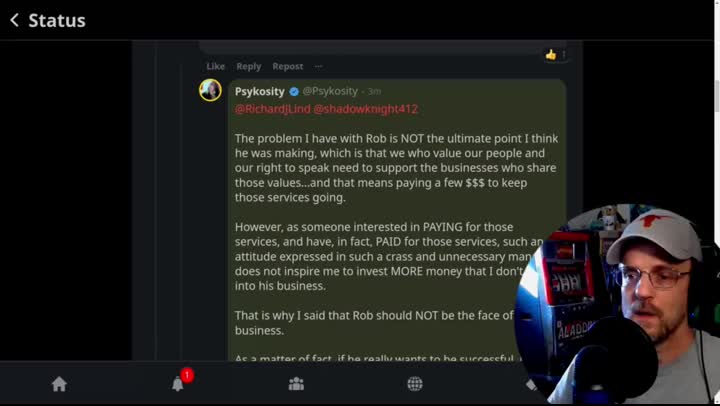Open the @shadowknight412 mention link
Image resolution: width=720 pixels, height=406 pixels.
(366, 108)
